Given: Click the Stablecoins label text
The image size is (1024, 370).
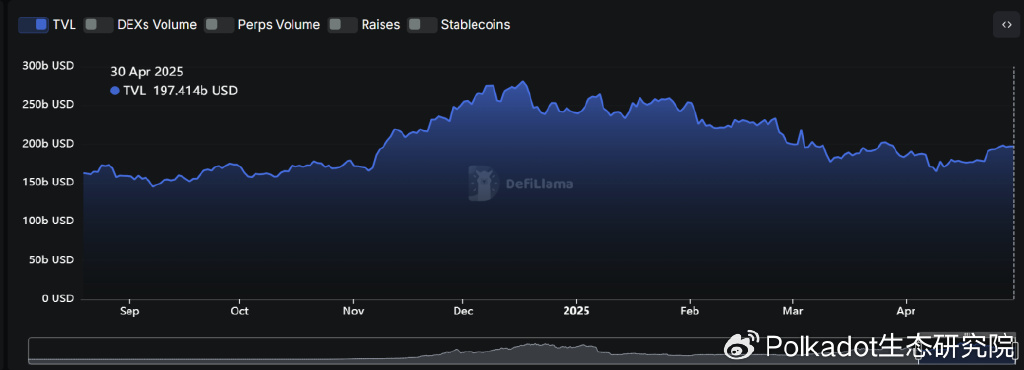Looking at the screenshot, I should [475, 25].
